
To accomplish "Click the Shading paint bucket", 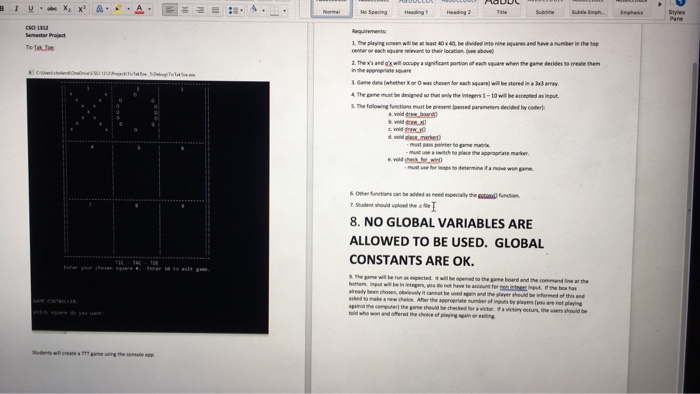I will click(x=254, y=9).
